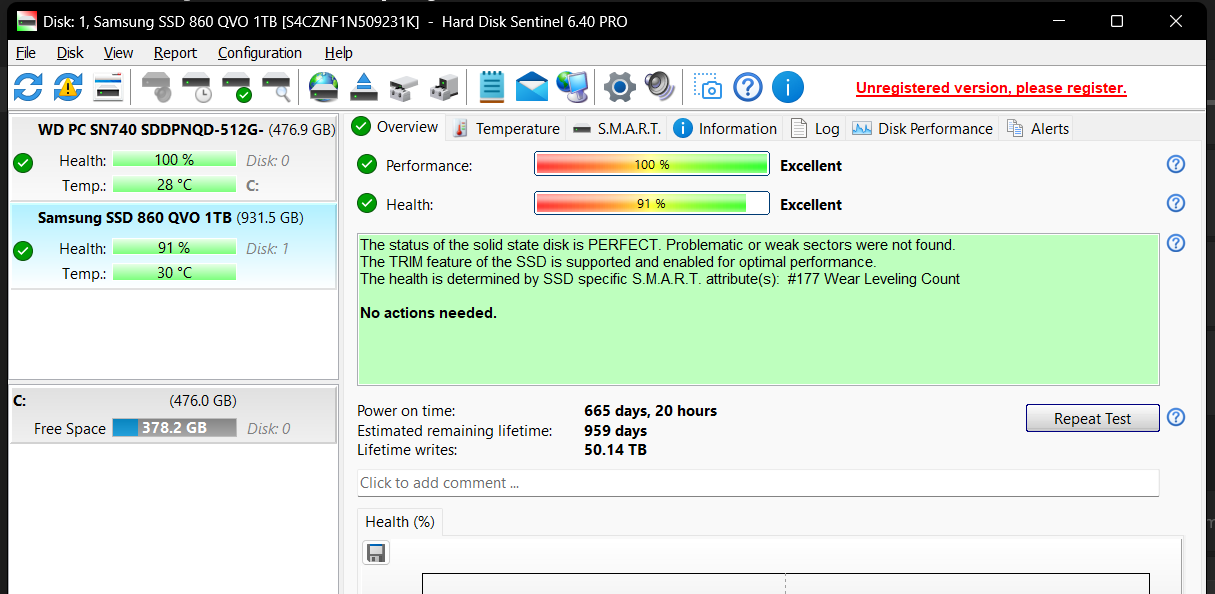
Task: Click the C: Free Space 378.2 GB bar
Action: tap(174, 428)
